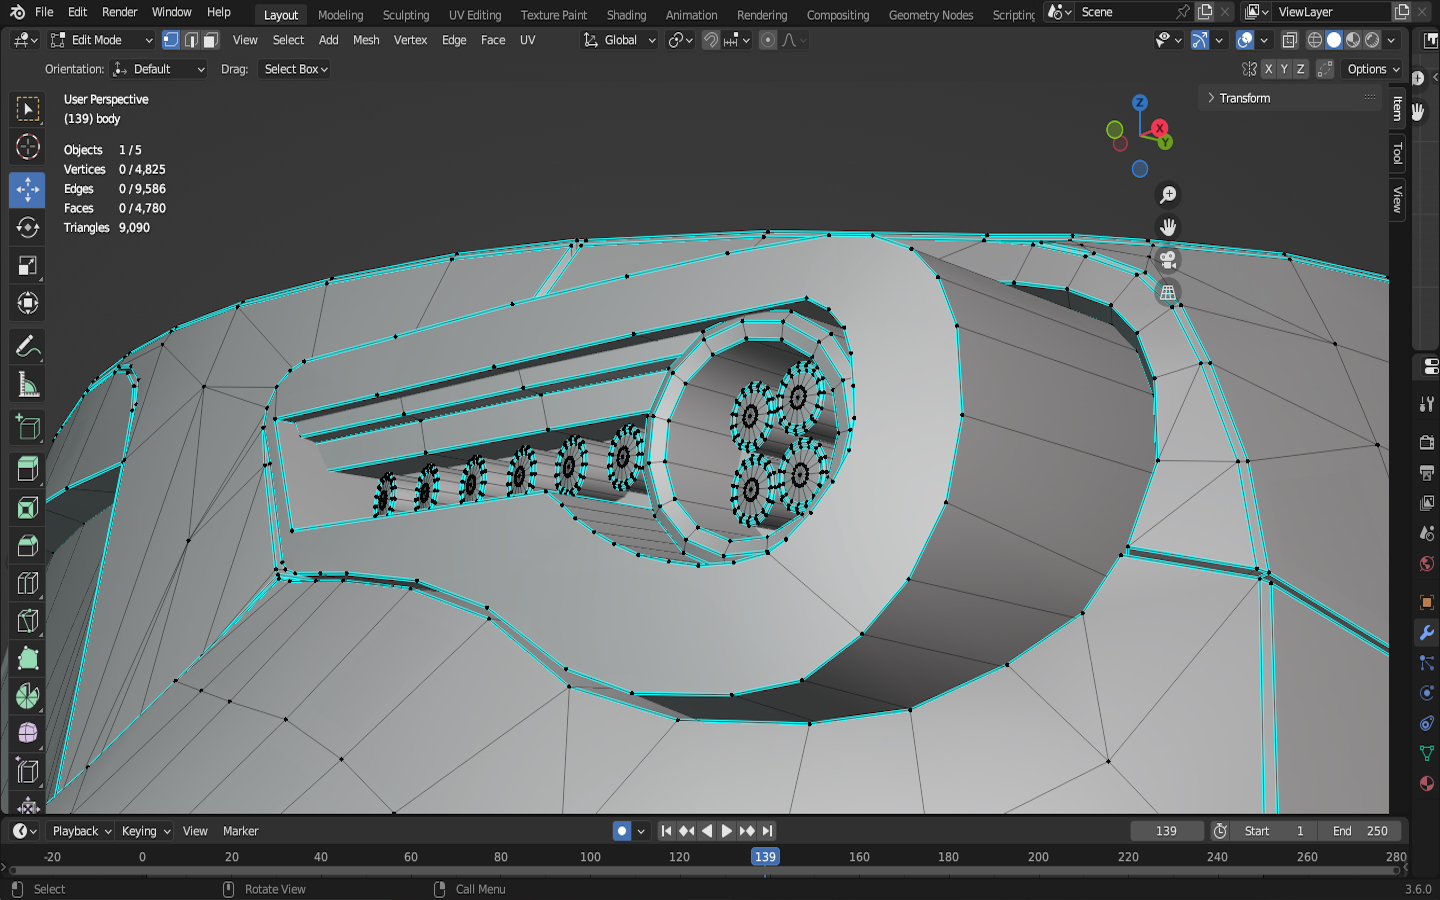Toggle Y axis mirror
Image resolution: width=1440 pixels, height=900 pixels.
coord(1284,69)
